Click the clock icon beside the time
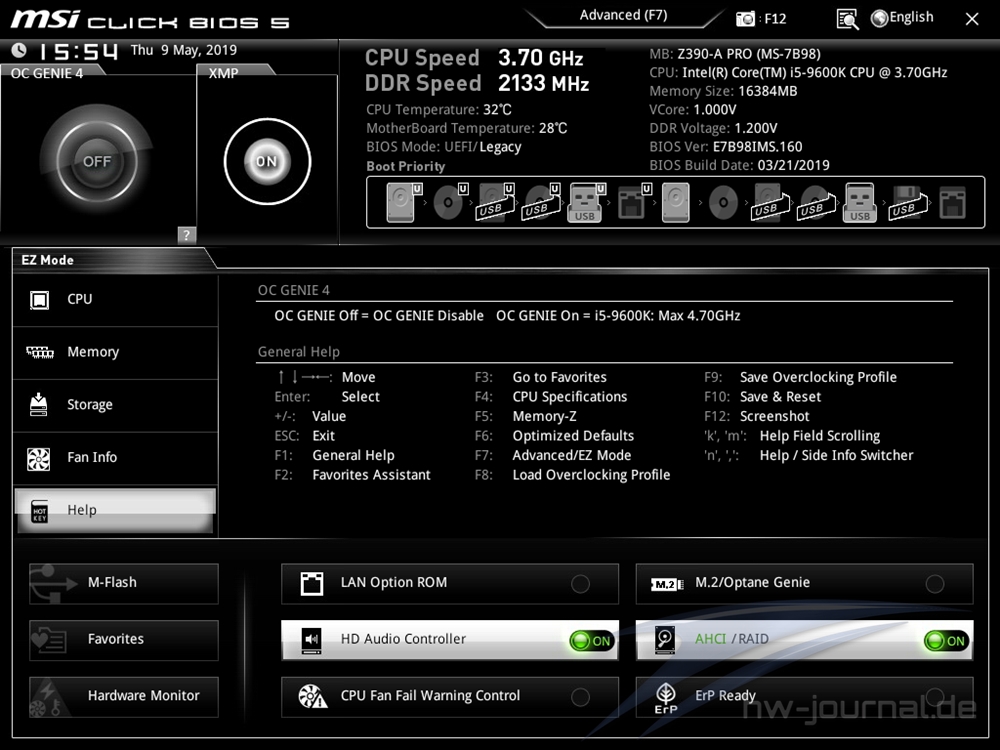This screenshot has height=750, width=1000. point(19,50)
